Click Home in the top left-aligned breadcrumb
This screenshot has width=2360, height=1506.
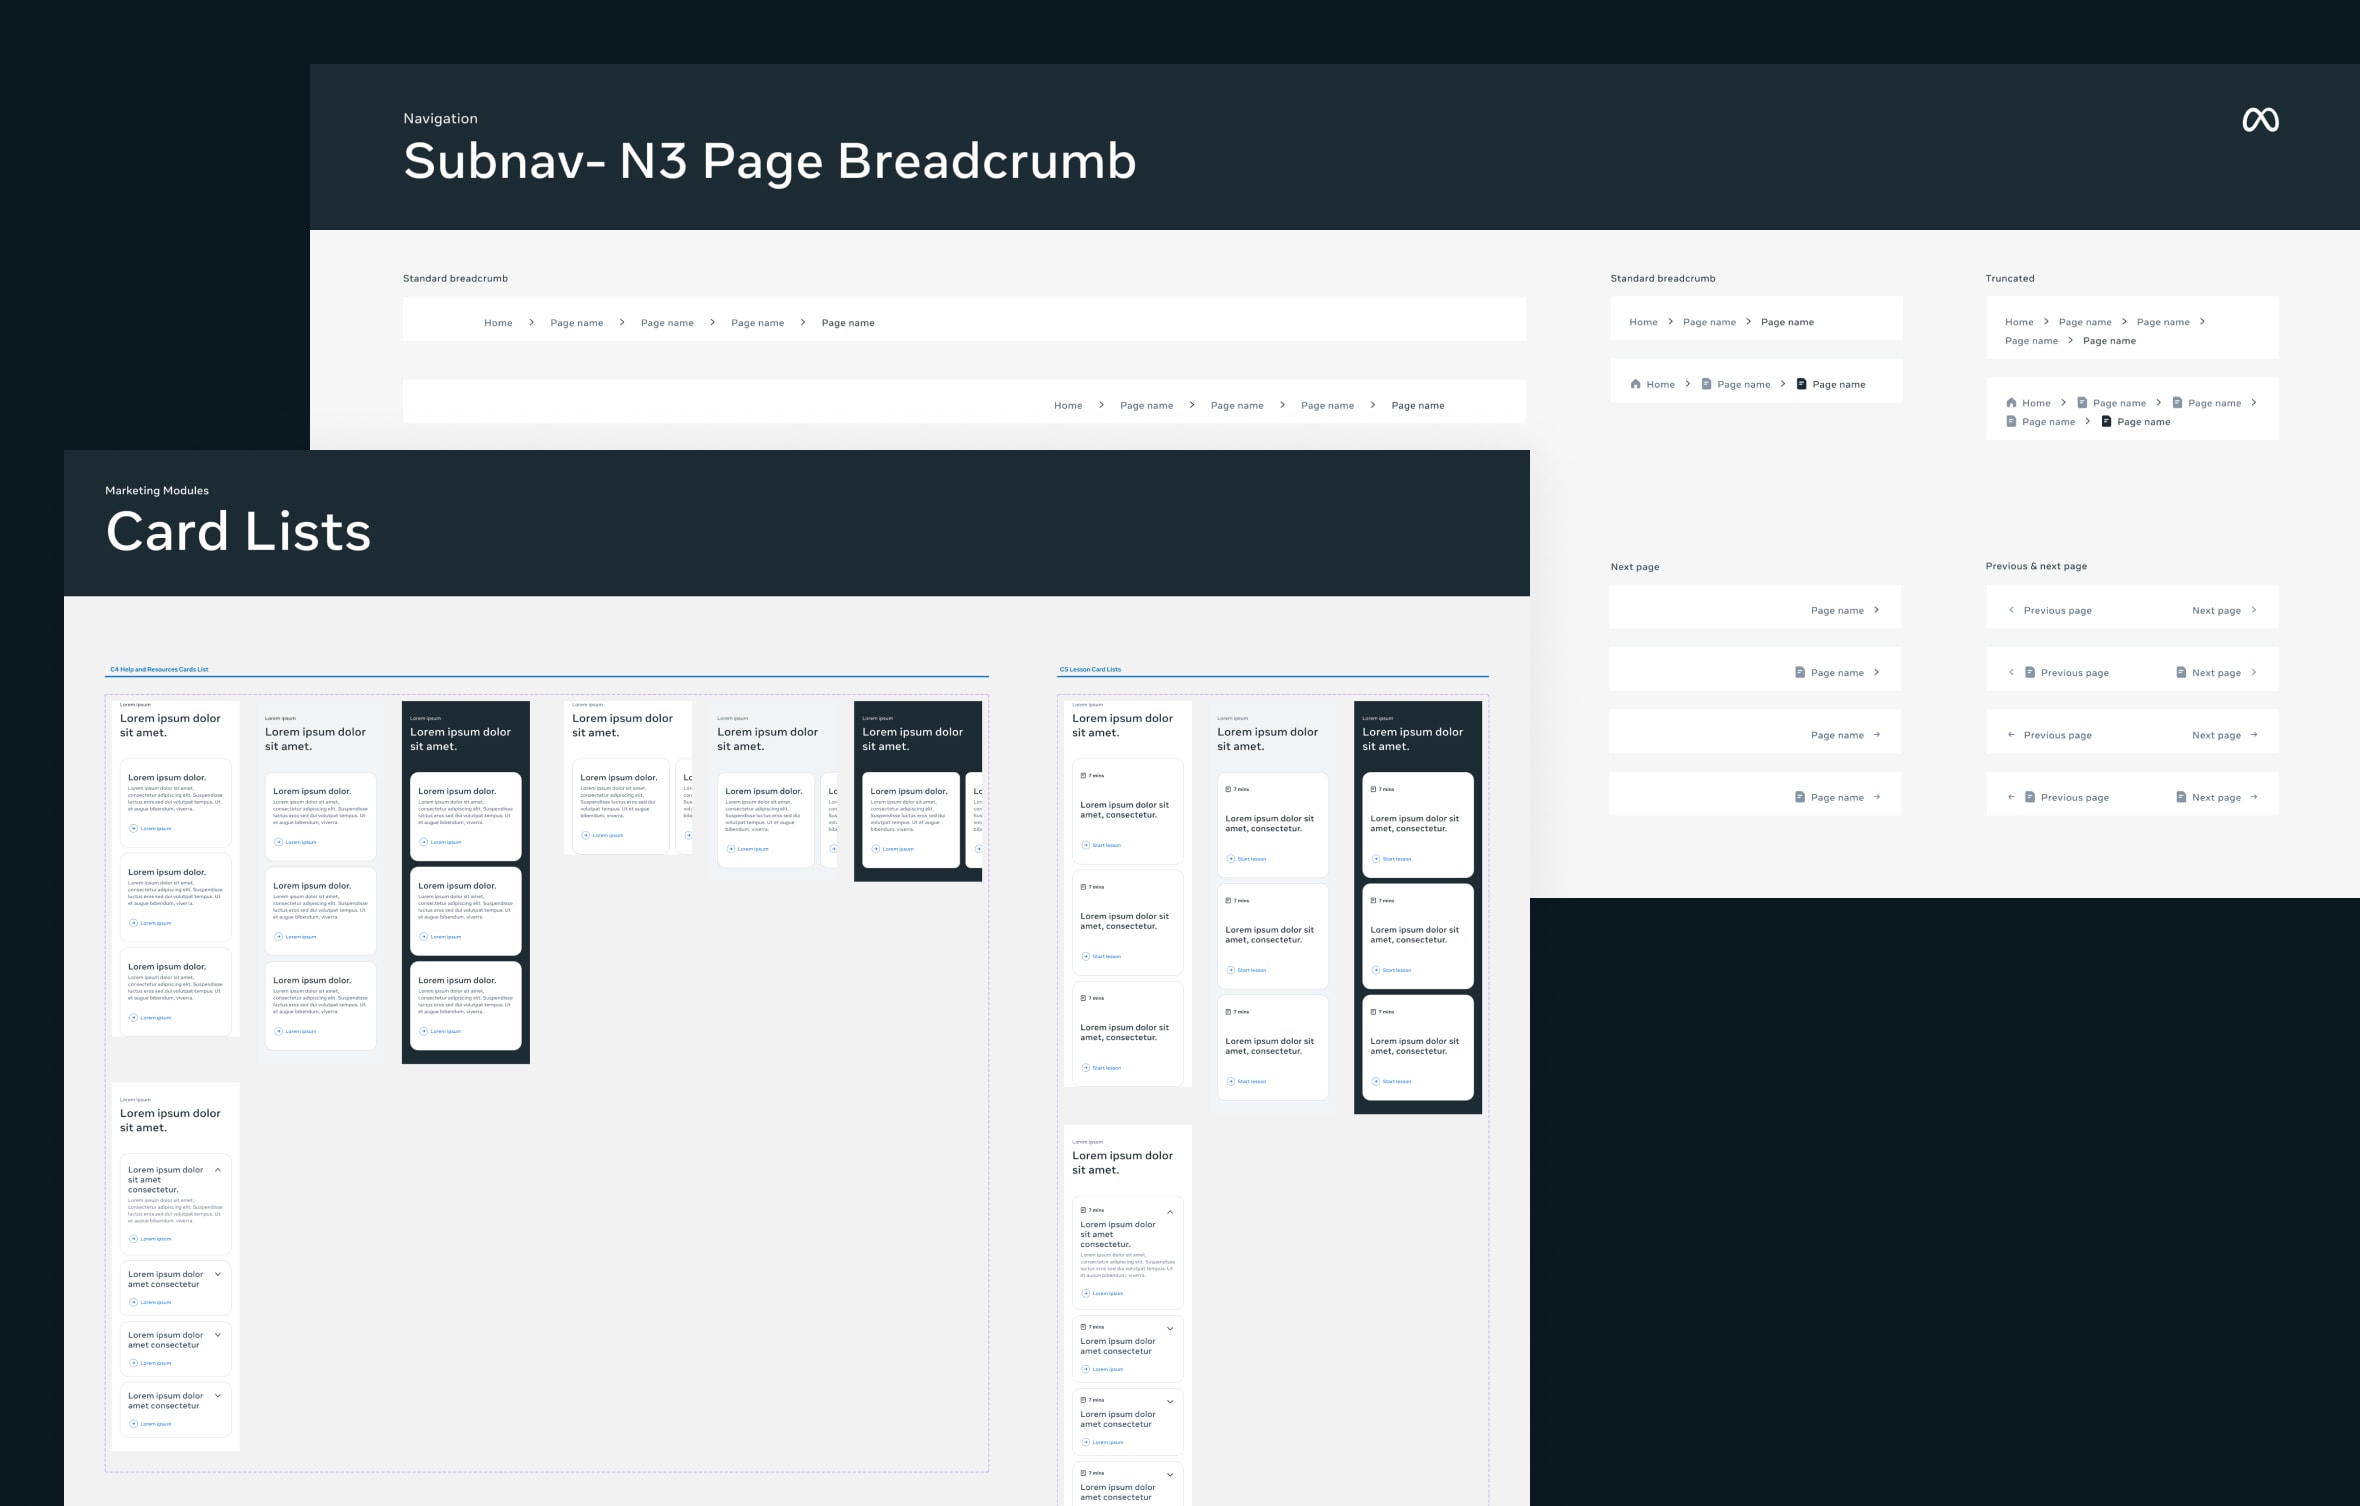(x=498, y=323)
